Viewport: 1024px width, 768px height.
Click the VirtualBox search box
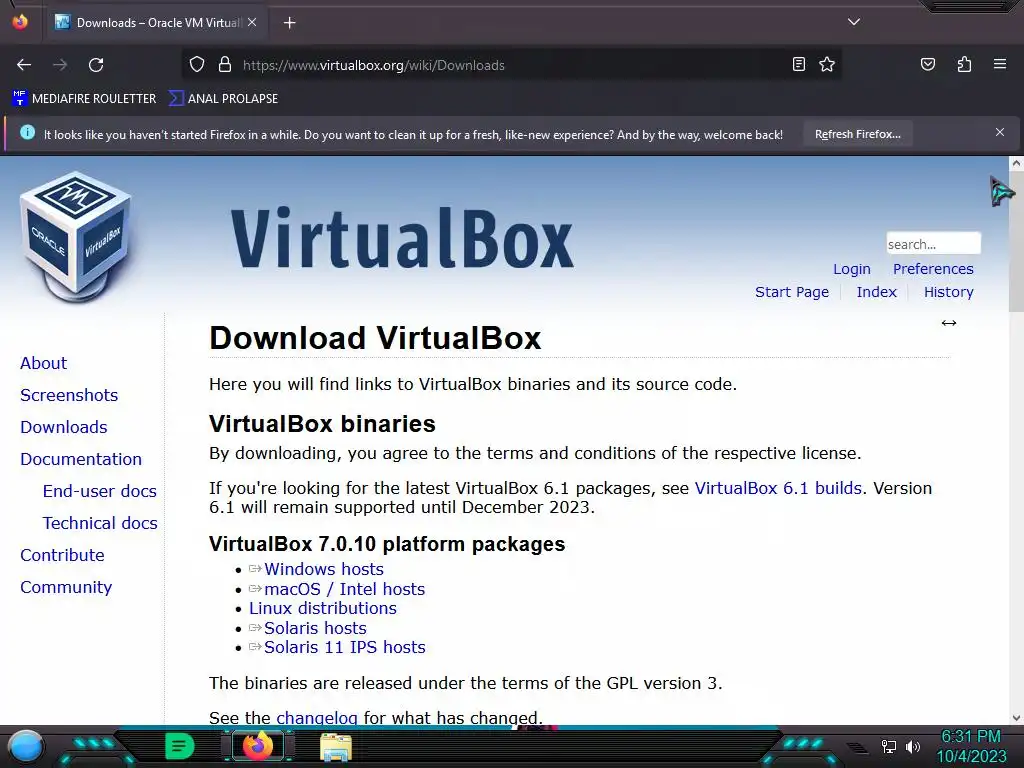[x=933, y=244]
